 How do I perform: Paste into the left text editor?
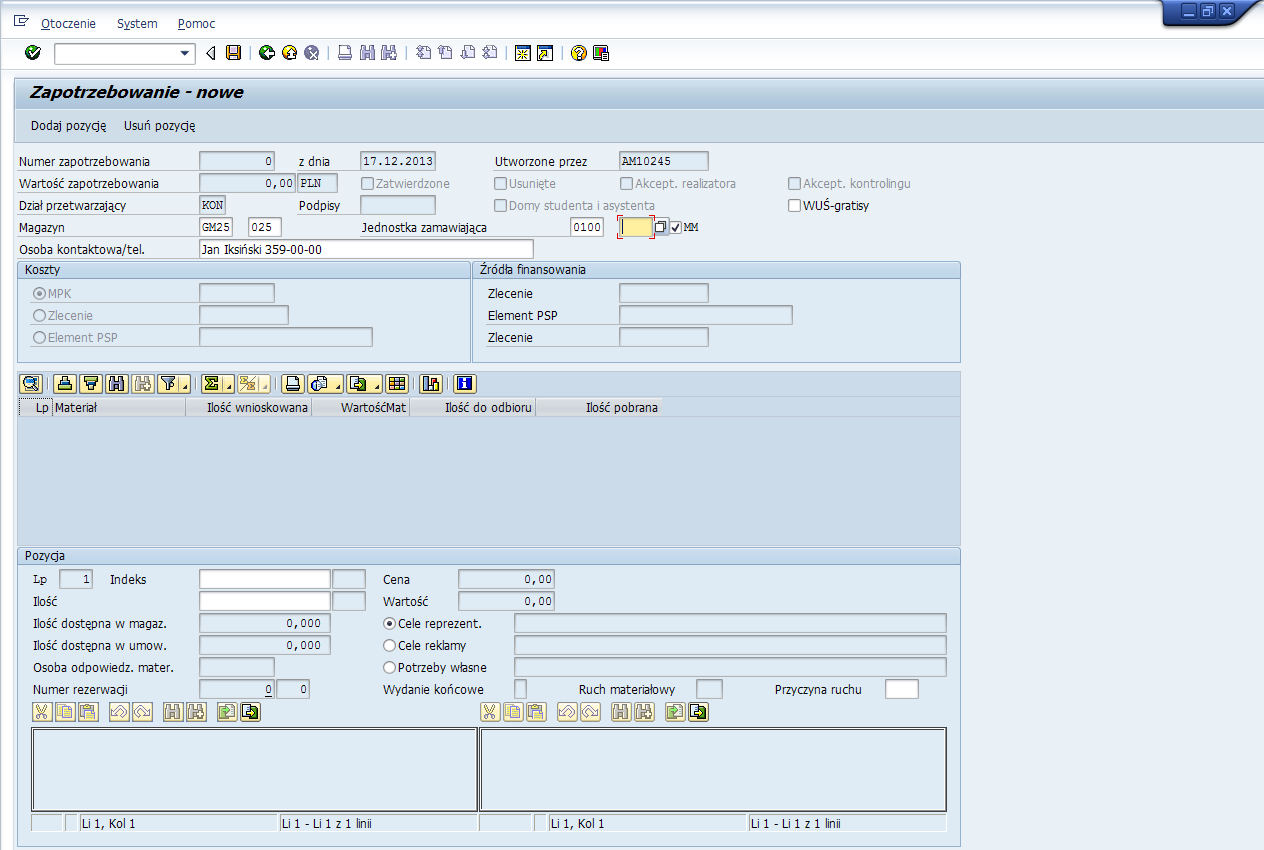pos(88,712)
